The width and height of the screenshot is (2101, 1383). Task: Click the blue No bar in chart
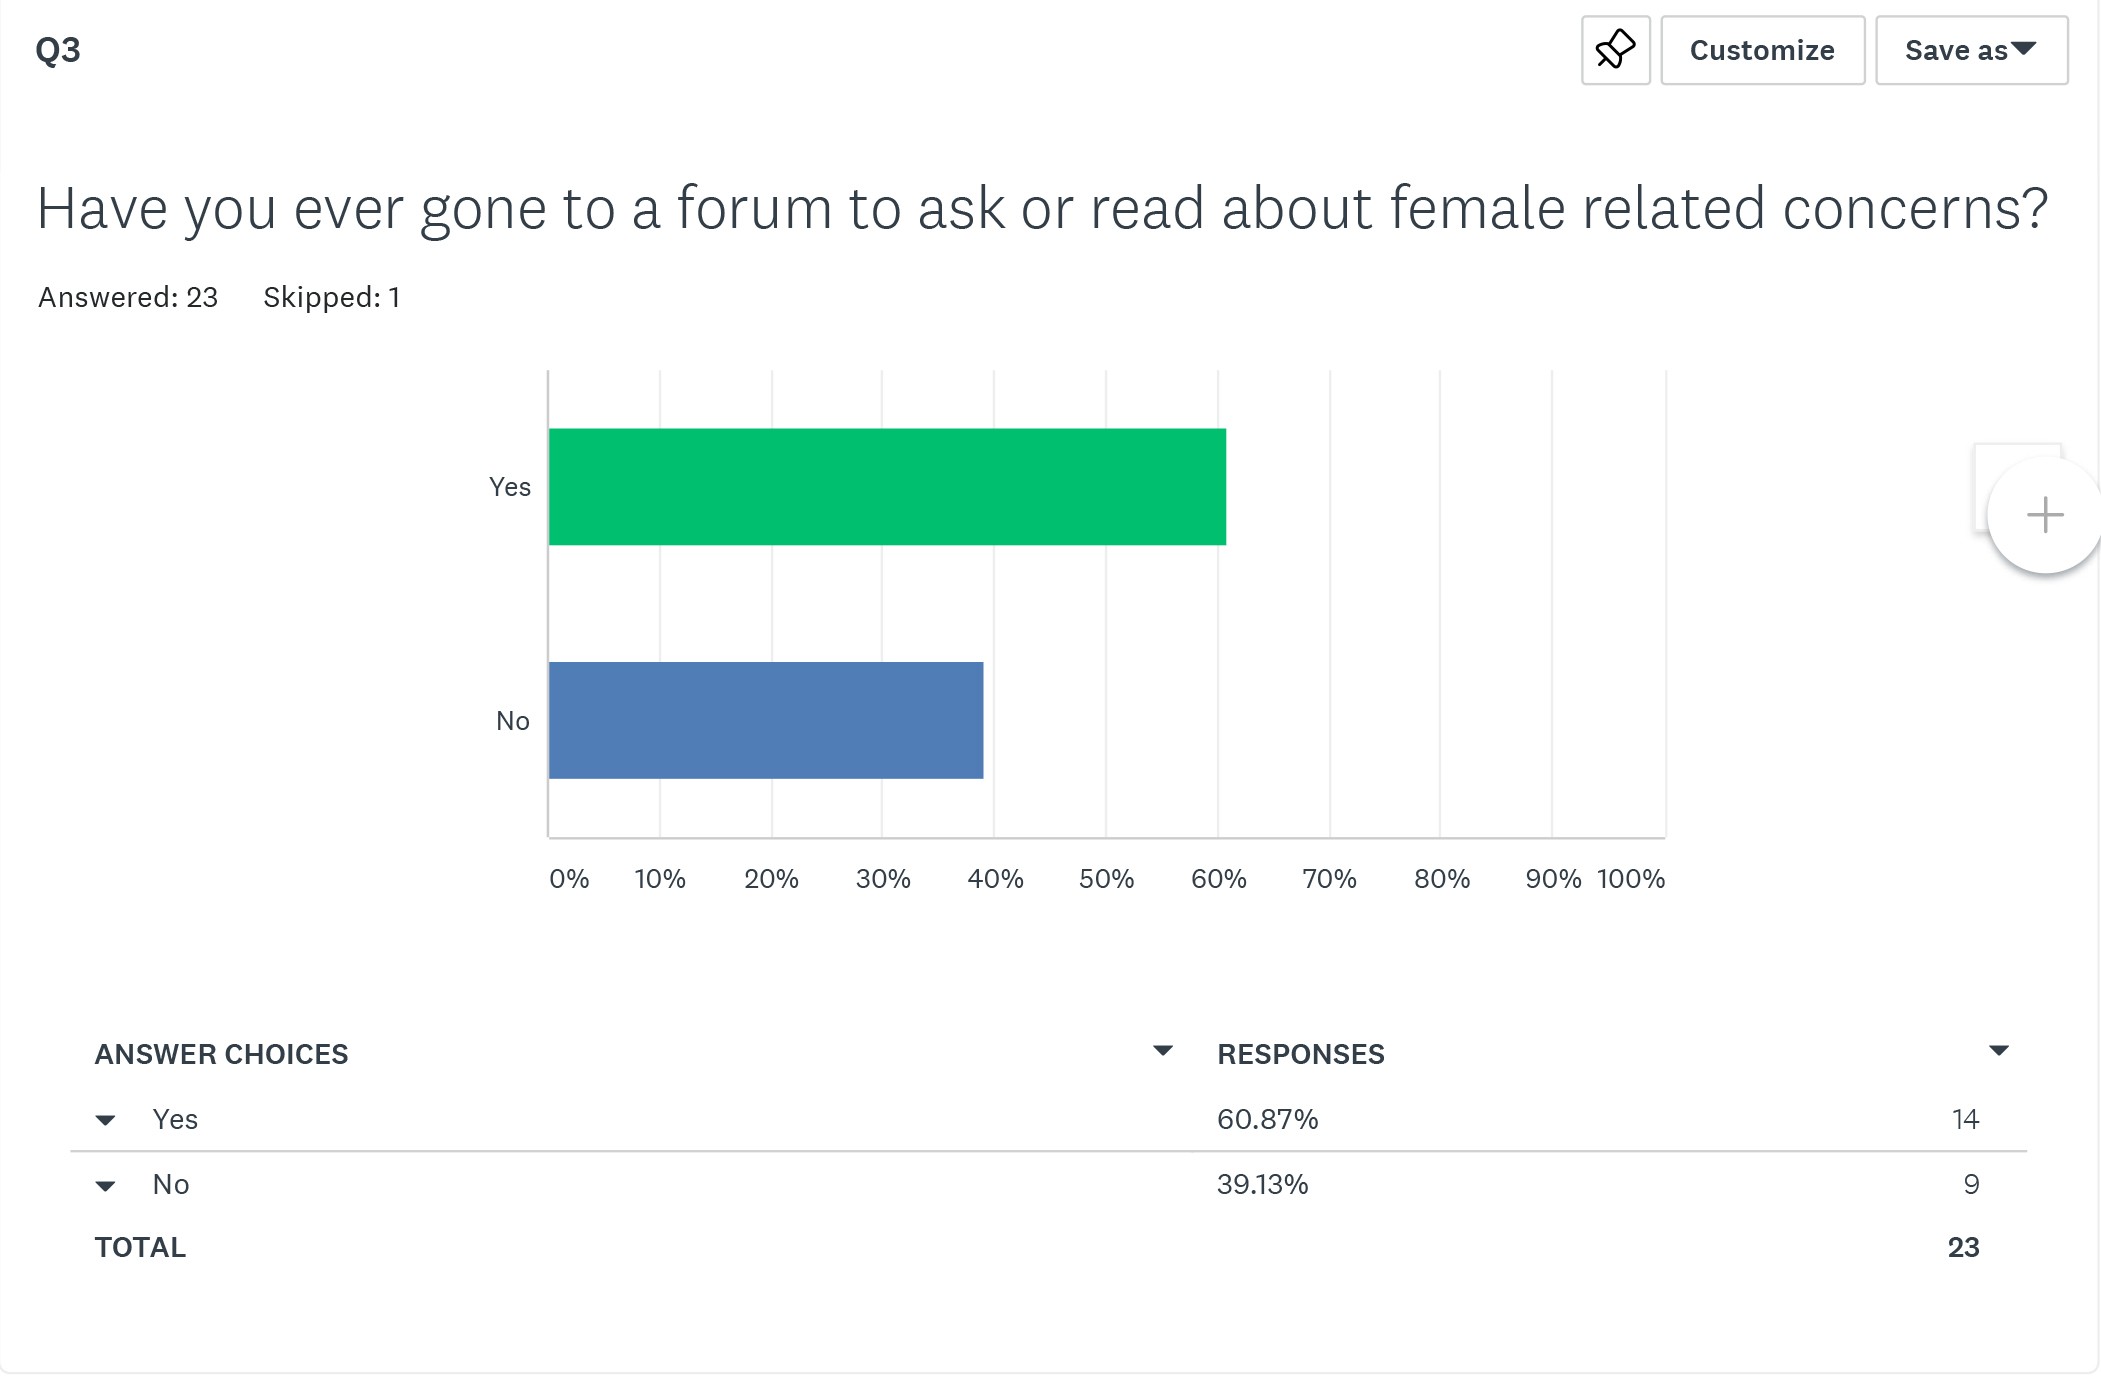coord(766,720)
